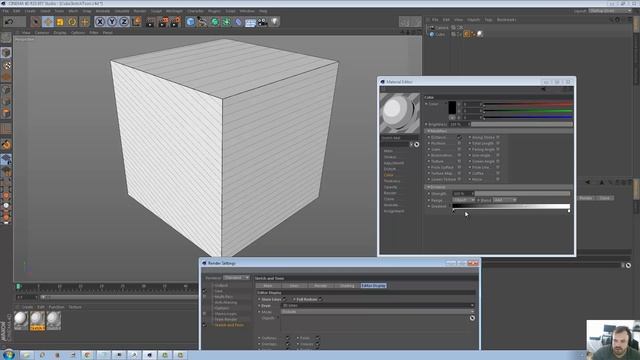Enable Noise modifier checkbox
The height and width of the screenshot is (360, 640).
coord(498,179)
